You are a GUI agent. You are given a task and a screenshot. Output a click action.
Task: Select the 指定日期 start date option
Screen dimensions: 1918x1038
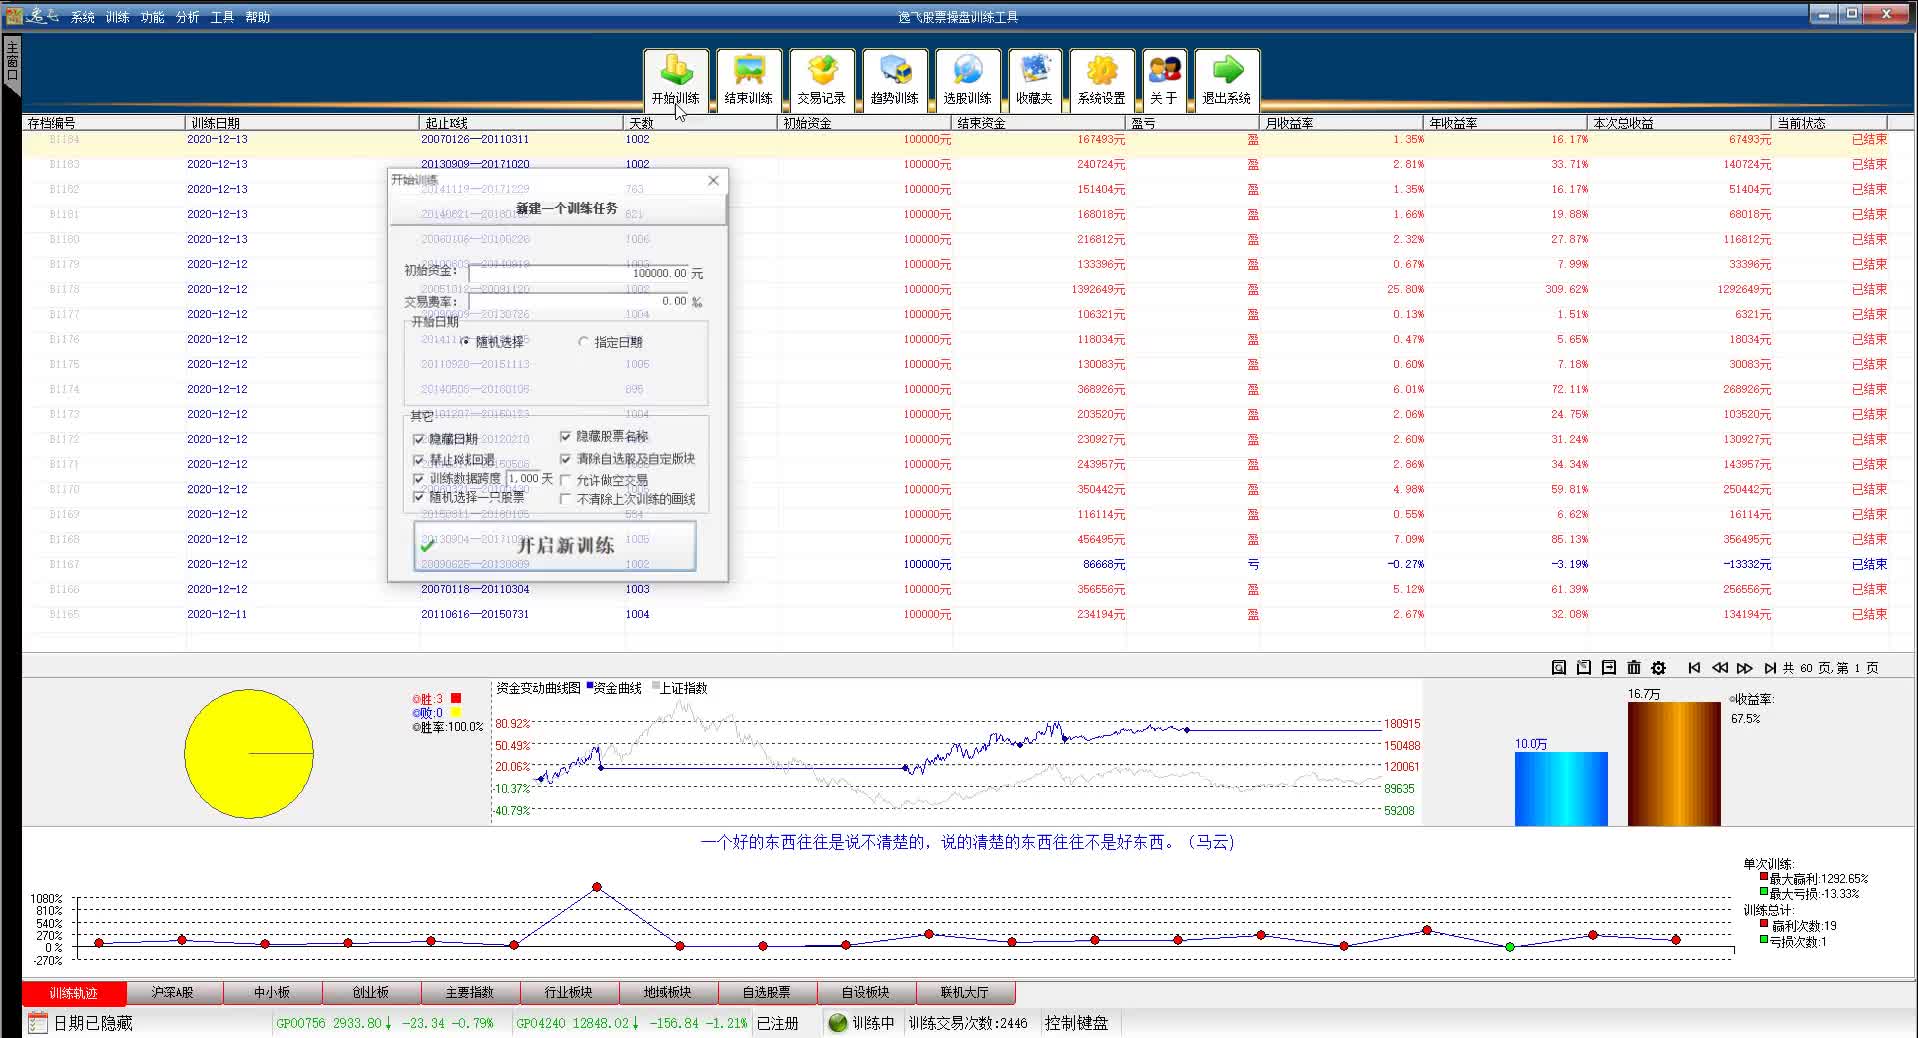(610, 342)
